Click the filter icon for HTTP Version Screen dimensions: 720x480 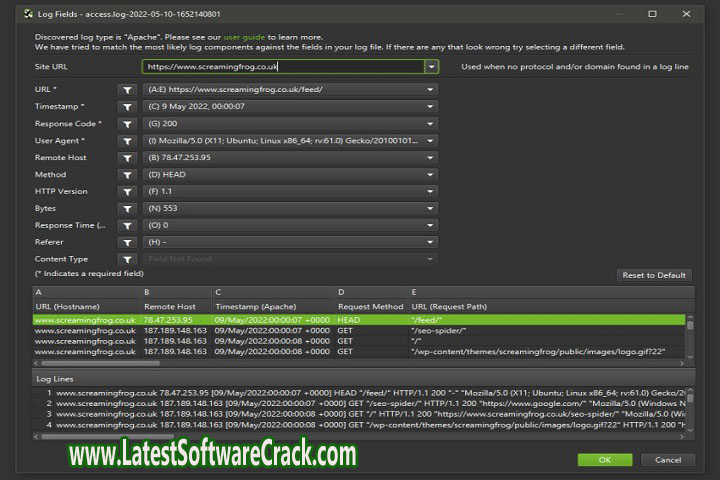pyautogui.click(x=128, y=191)
